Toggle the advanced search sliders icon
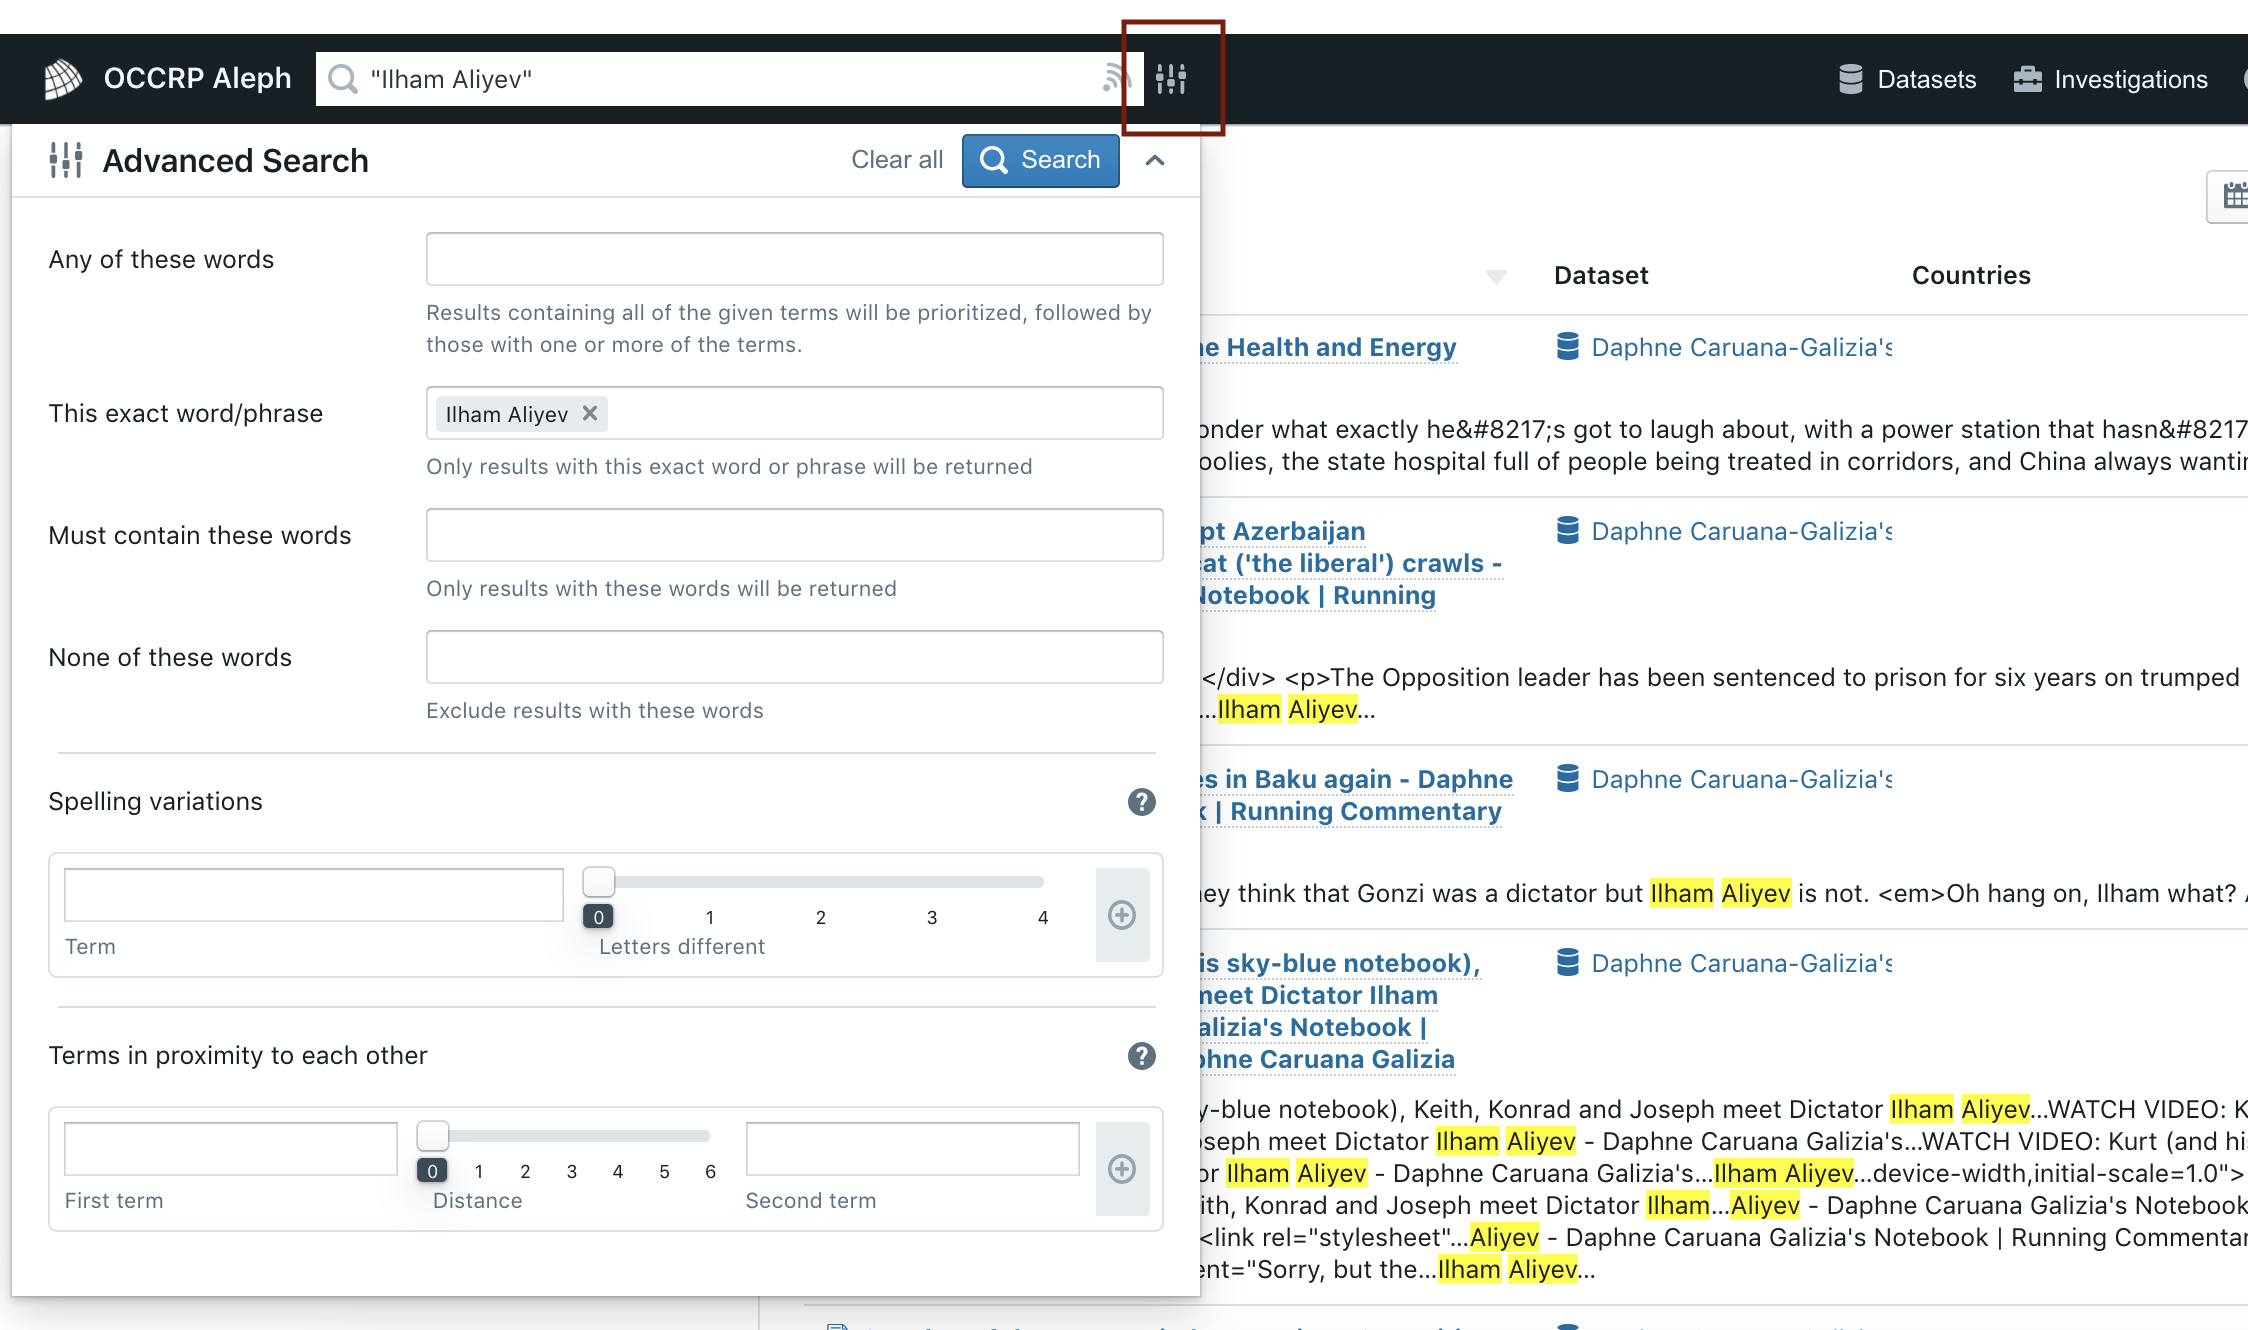The image size is (2248, 1330). [1171, 78]
